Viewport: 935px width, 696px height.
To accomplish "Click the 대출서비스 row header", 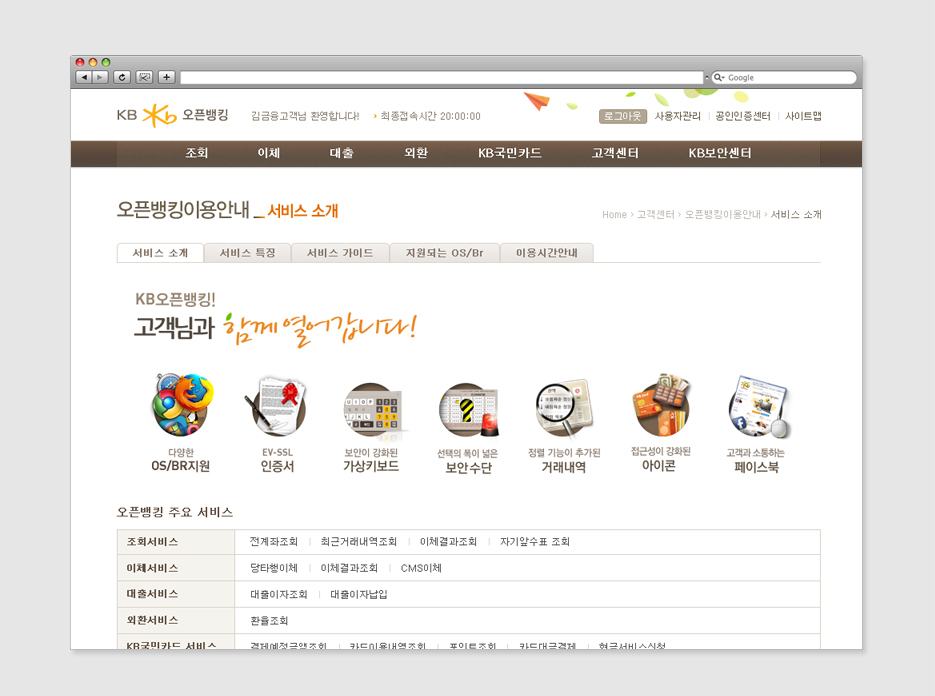I will [x=176, y=594].
